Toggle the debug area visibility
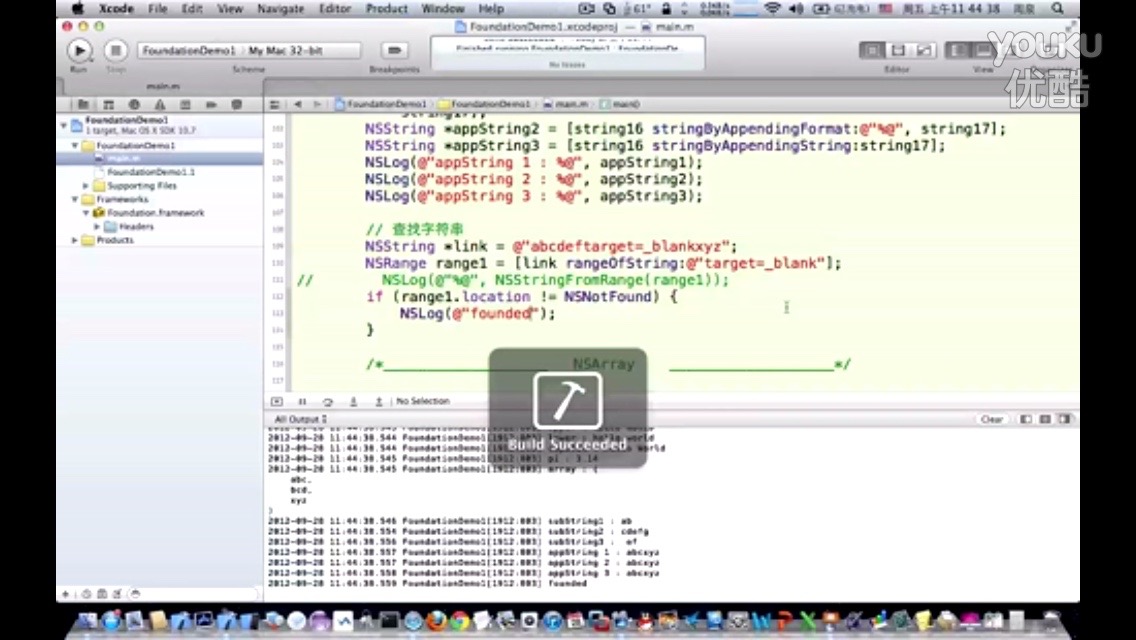 [982, 50]
